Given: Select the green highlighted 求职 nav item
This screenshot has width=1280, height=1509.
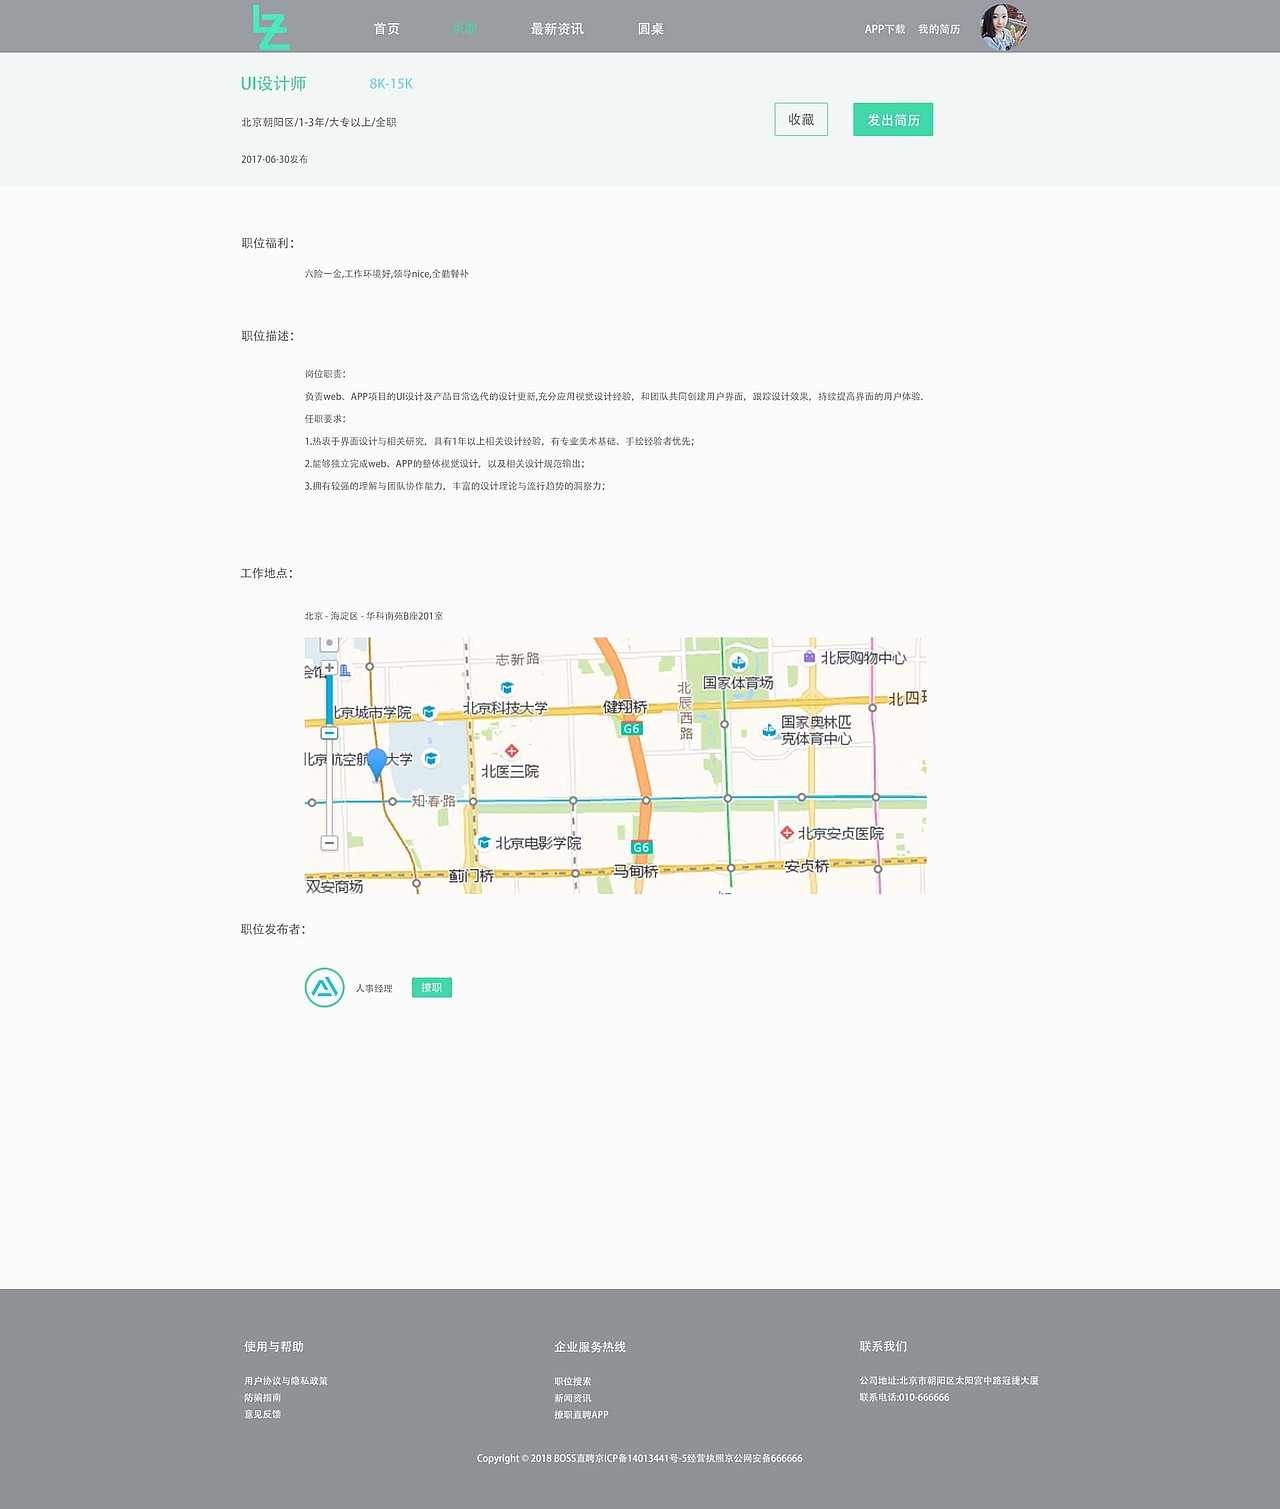Looking at the screenshot, I should (464, 29).
